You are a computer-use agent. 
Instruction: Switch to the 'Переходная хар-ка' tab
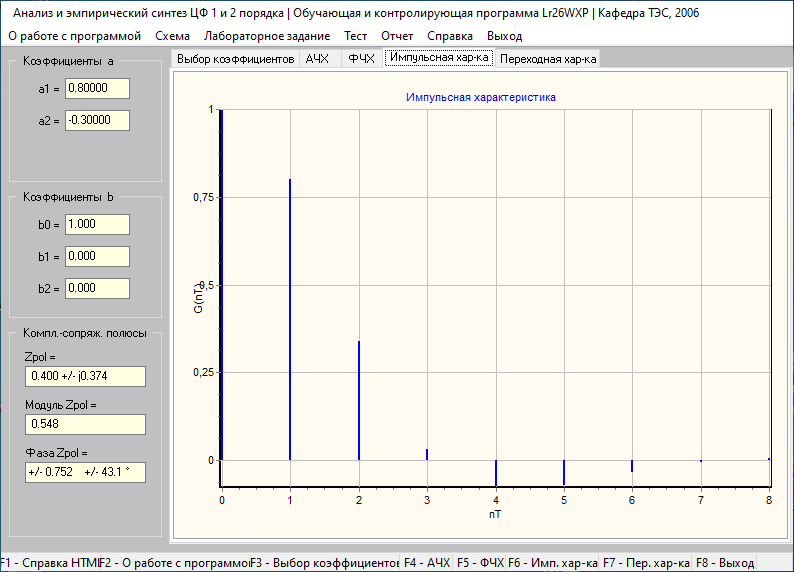(548, 59)
